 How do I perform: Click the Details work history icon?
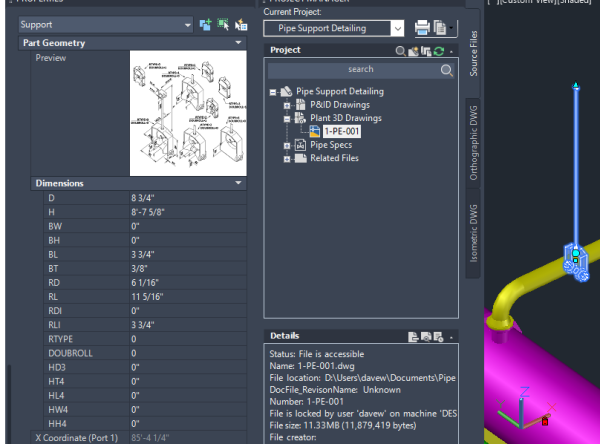click(439, 337)
